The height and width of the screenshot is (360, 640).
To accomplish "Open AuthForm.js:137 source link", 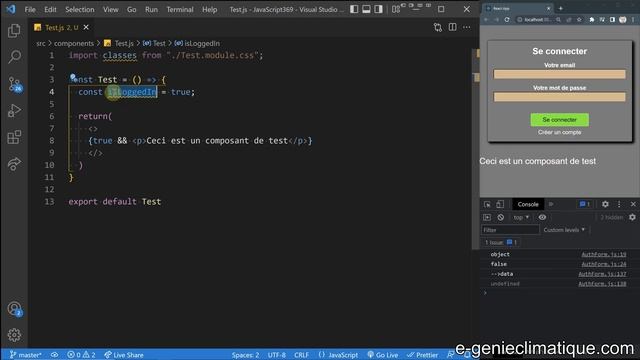I will 602,274.
